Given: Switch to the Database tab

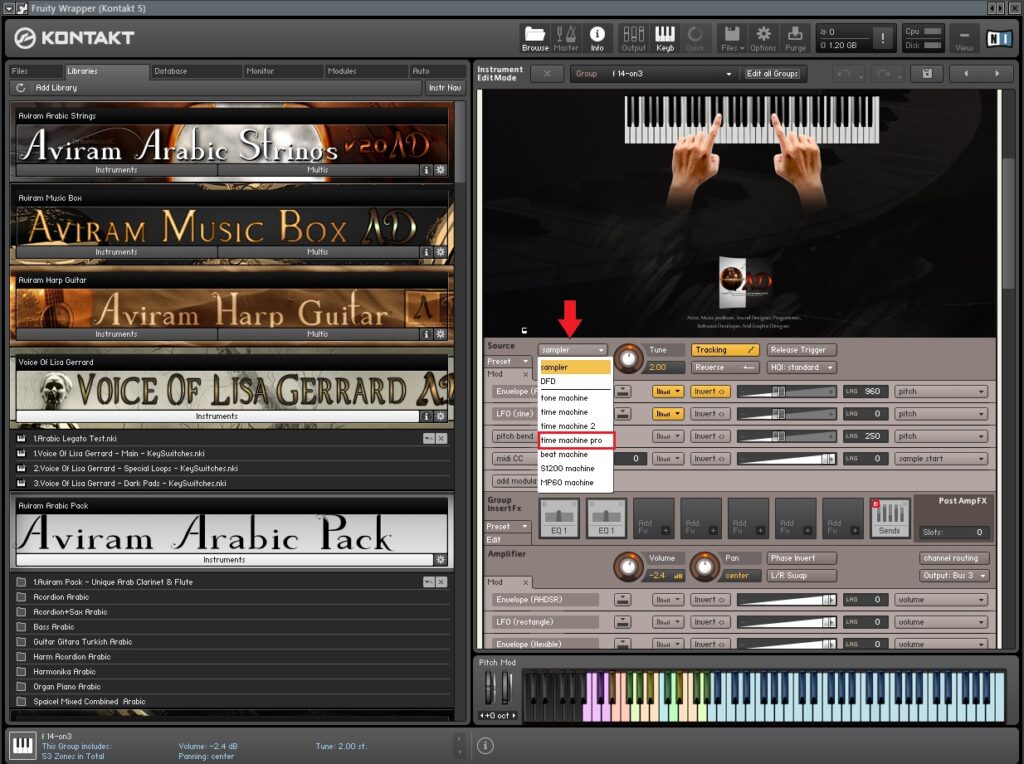Looking at the screenshot, I should tap(195, 71).
